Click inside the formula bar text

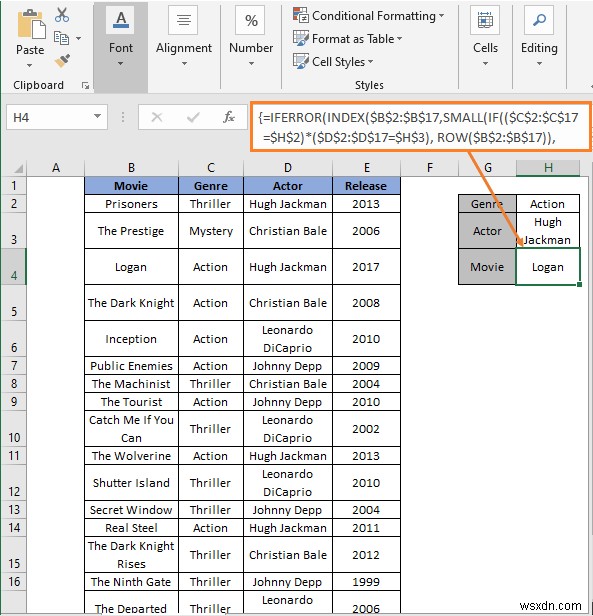click(x=421, y=127)
